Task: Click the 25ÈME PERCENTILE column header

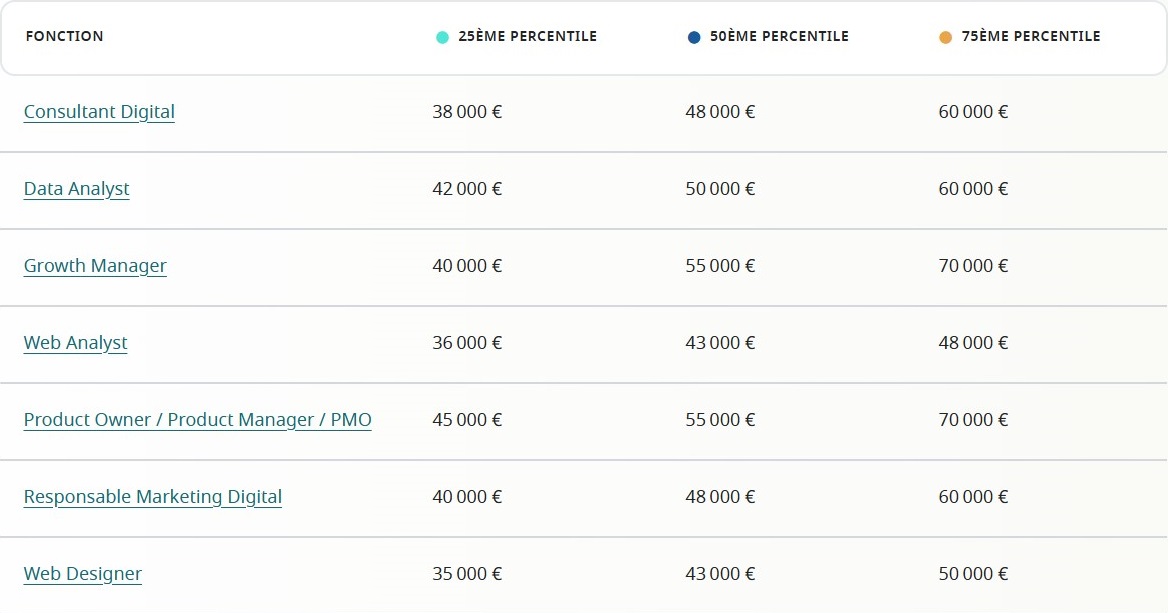Action: click(x=527, y=36)
